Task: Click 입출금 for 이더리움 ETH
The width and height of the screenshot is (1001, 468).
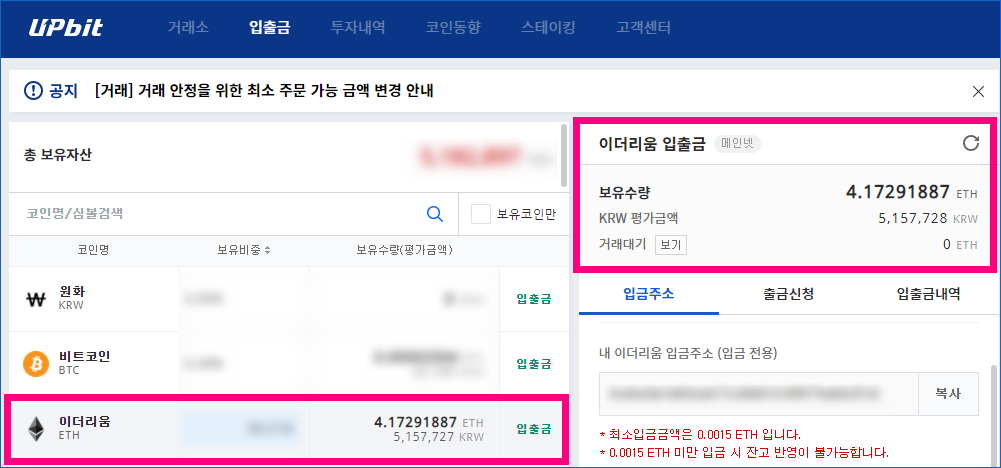Action: coord(534,428)
